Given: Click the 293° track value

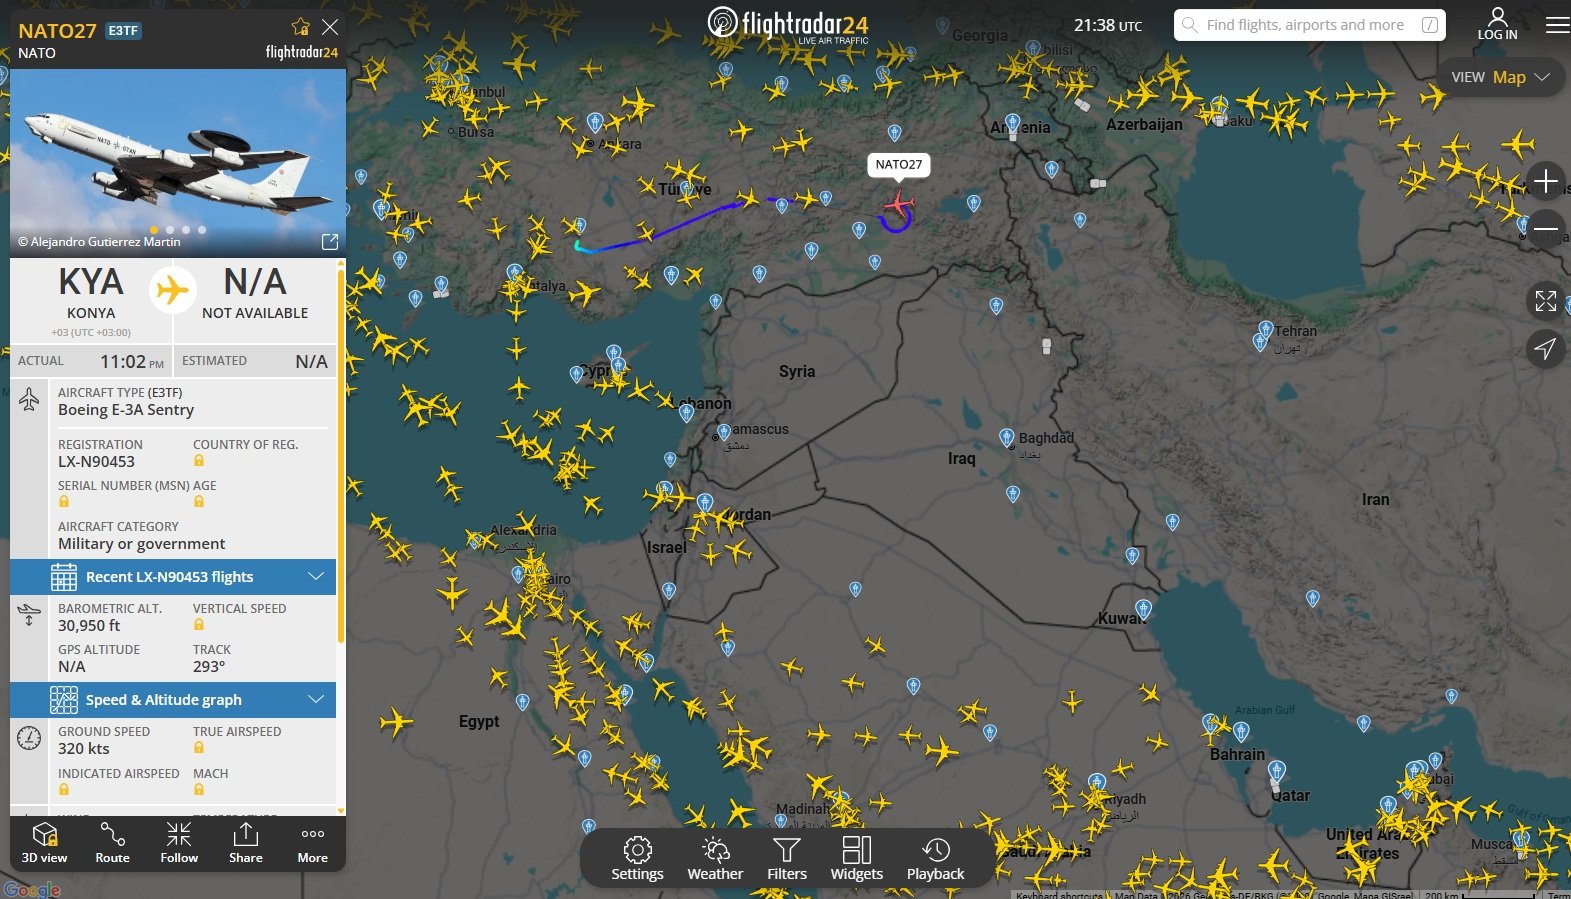Looking at the screenshot, I should tap(209, 667).
